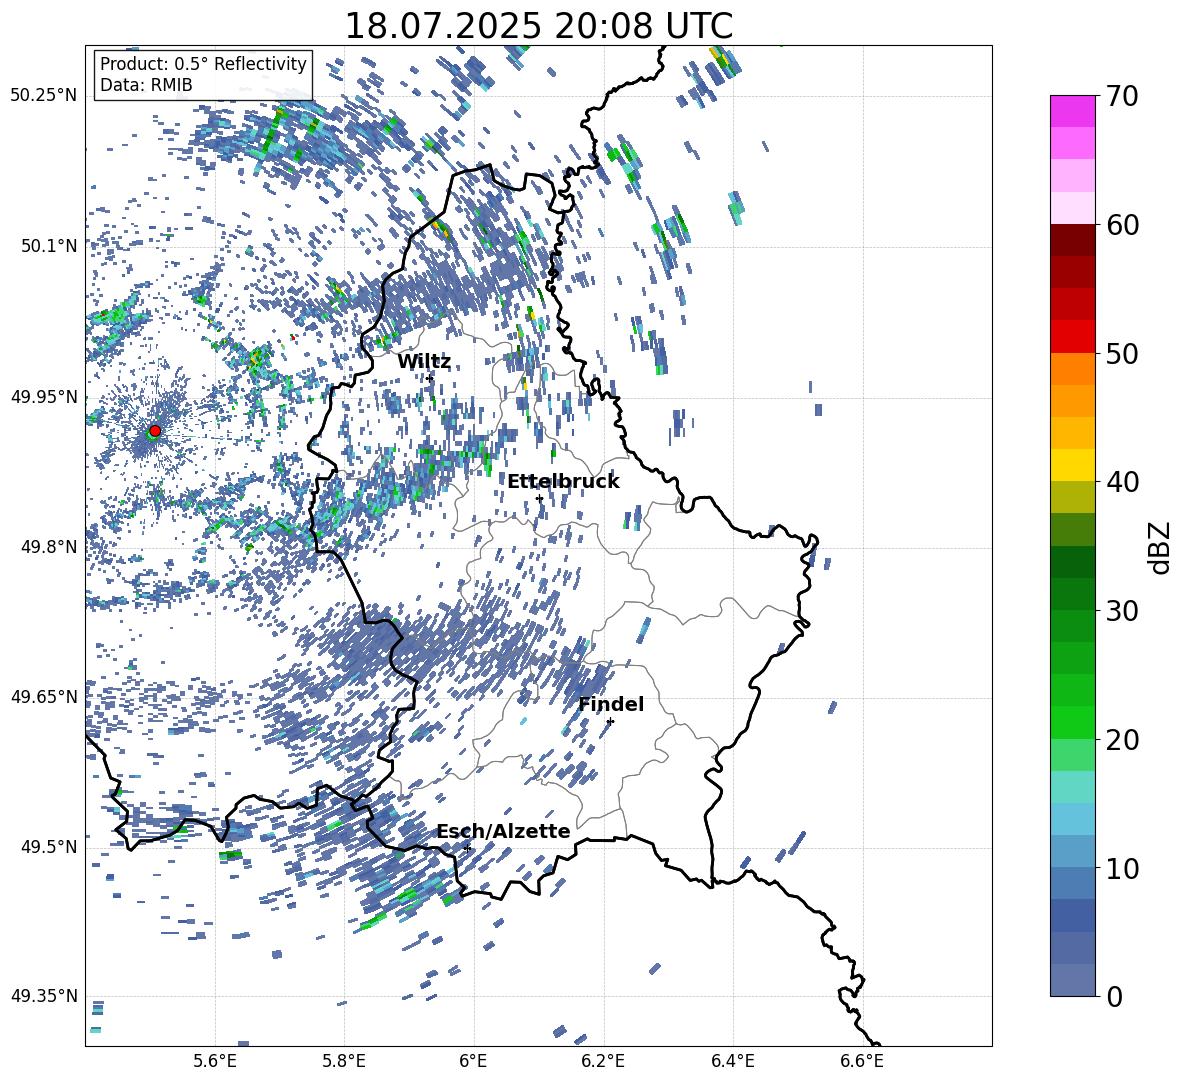The height and width of the screenshot is (1081, 1184).
Task: Click the 49.95°N latitude label
Action: [x=44, y=396]
